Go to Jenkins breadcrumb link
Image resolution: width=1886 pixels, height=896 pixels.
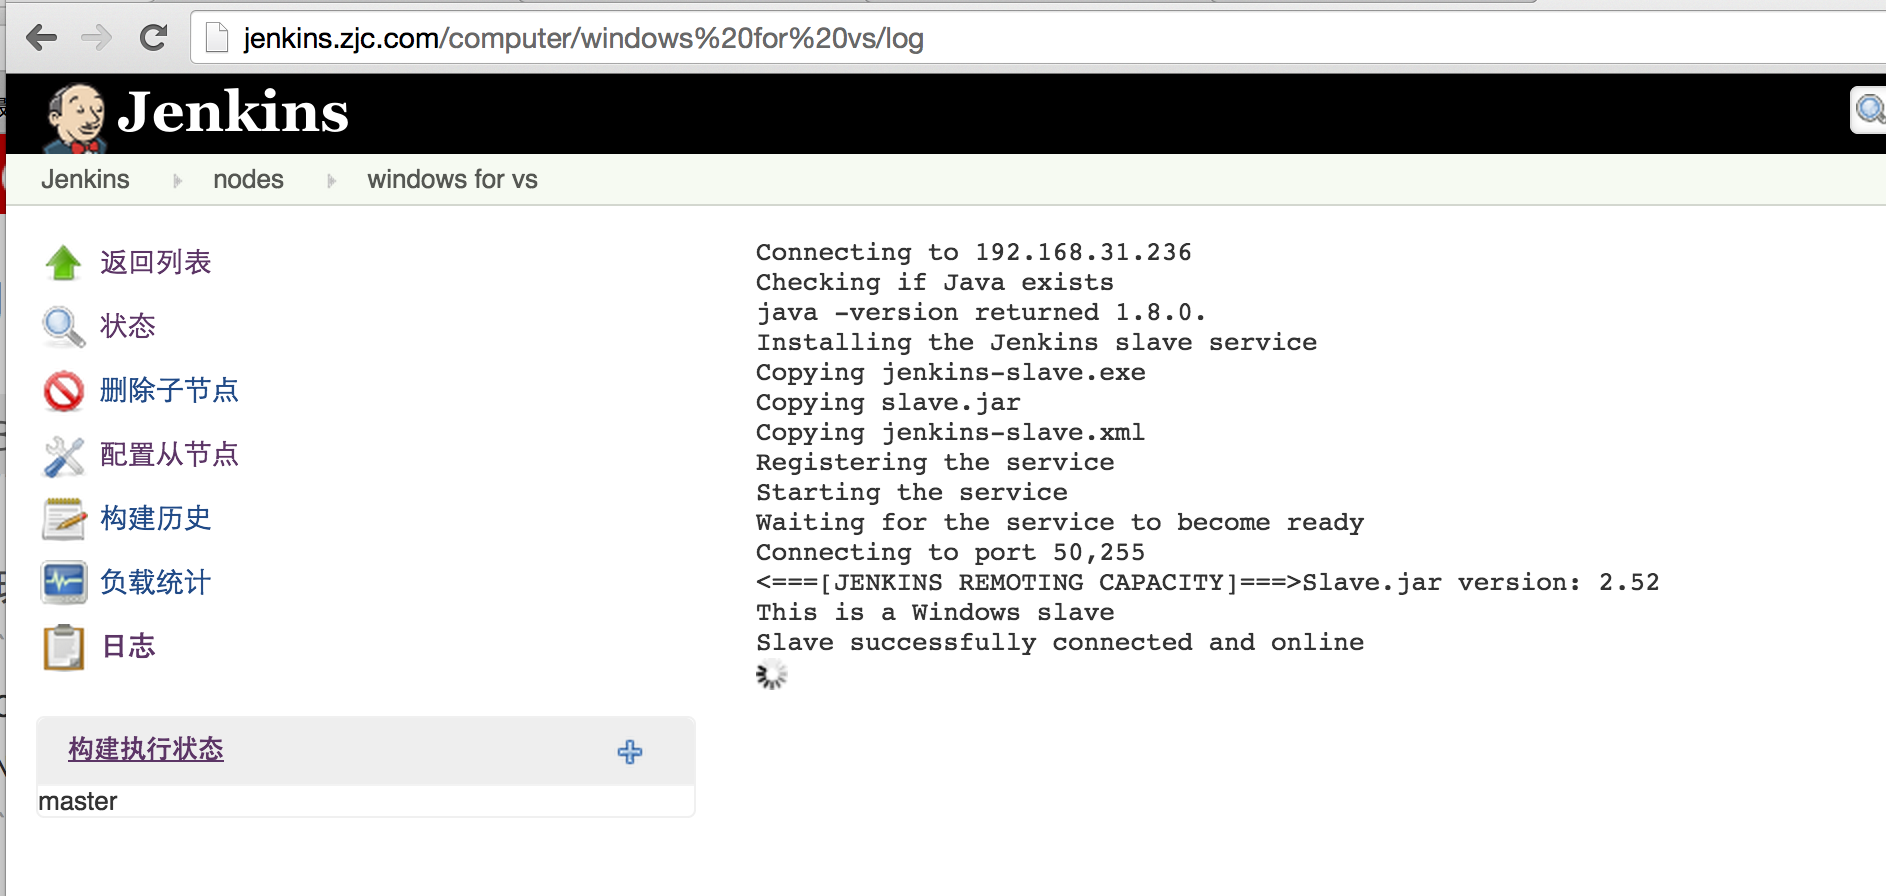(85, 179)
